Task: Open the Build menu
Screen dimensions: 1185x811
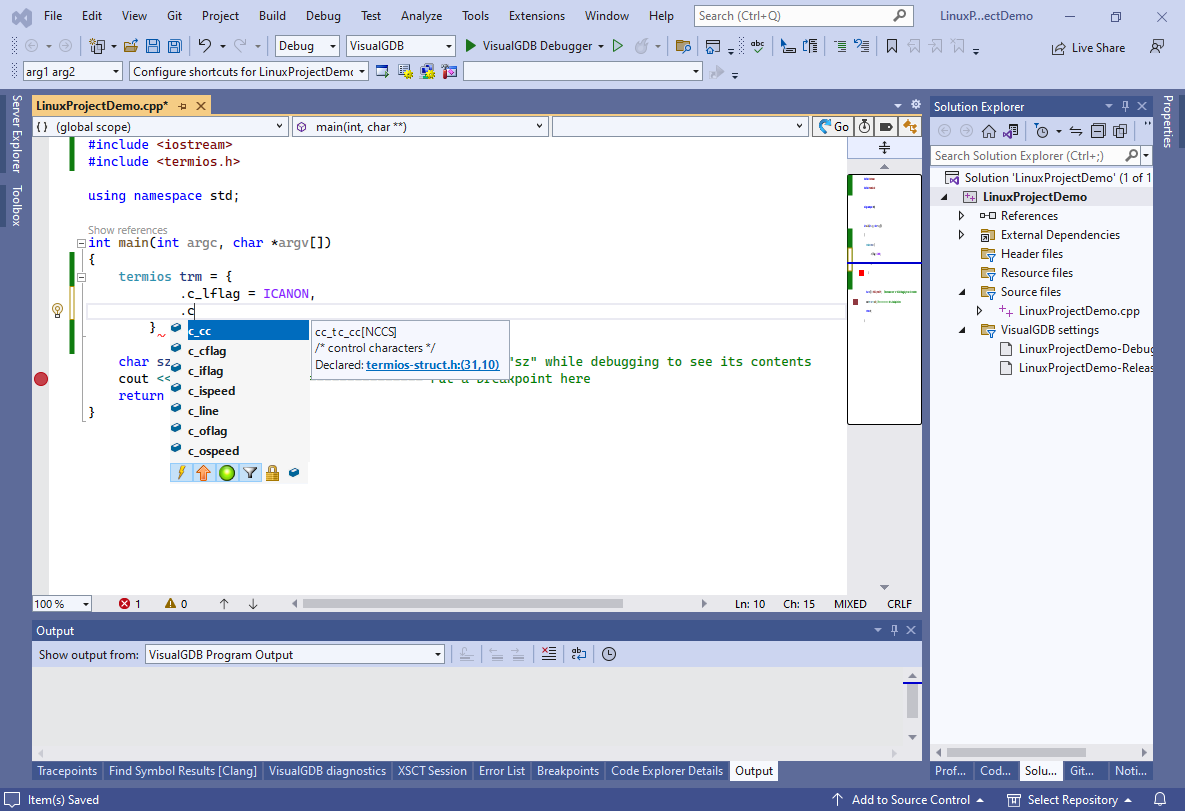Action: click(x=272, y=16)
